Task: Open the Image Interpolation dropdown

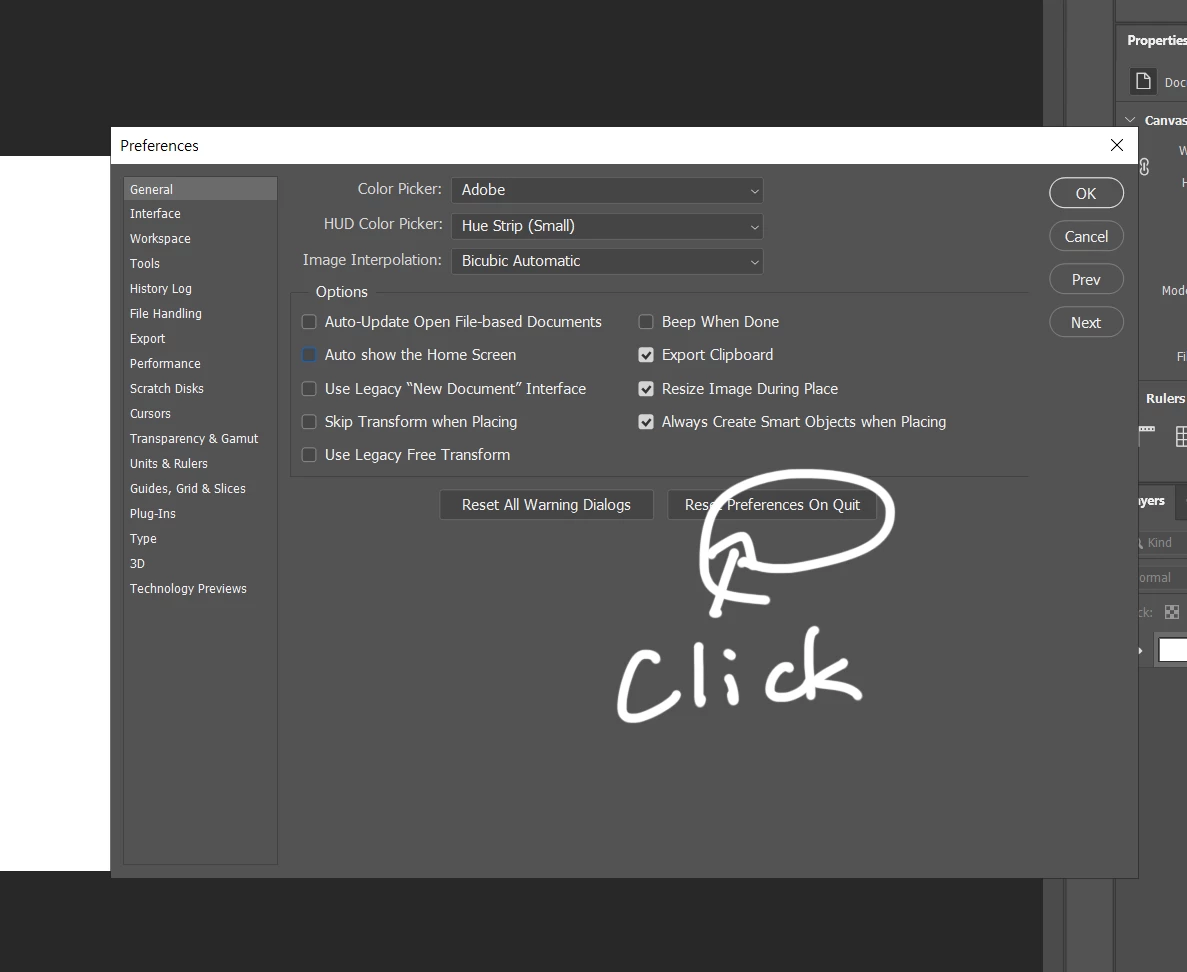Action: coord(607,261)
